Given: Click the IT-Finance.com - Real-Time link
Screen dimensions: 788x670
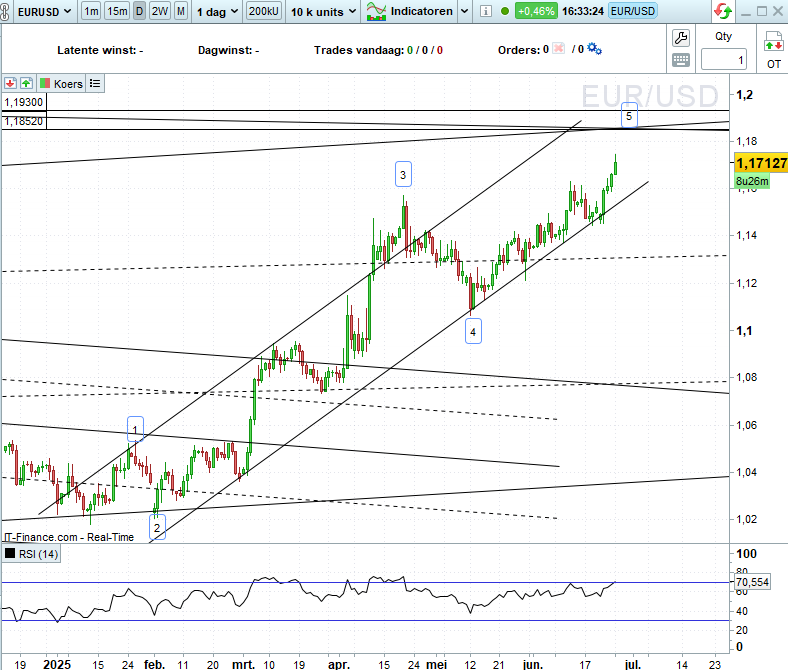Looking at the screenshot, I should (x=69, y=537).
